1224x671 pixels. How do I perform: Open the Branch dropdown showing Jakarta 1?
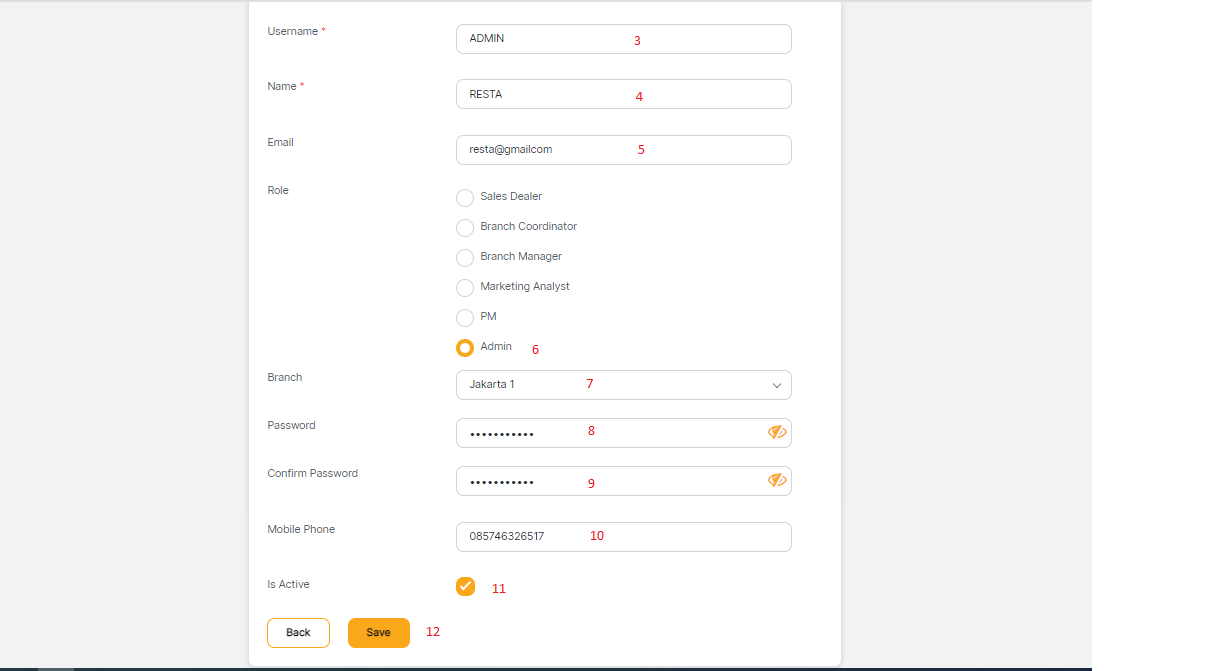point(610,385)
